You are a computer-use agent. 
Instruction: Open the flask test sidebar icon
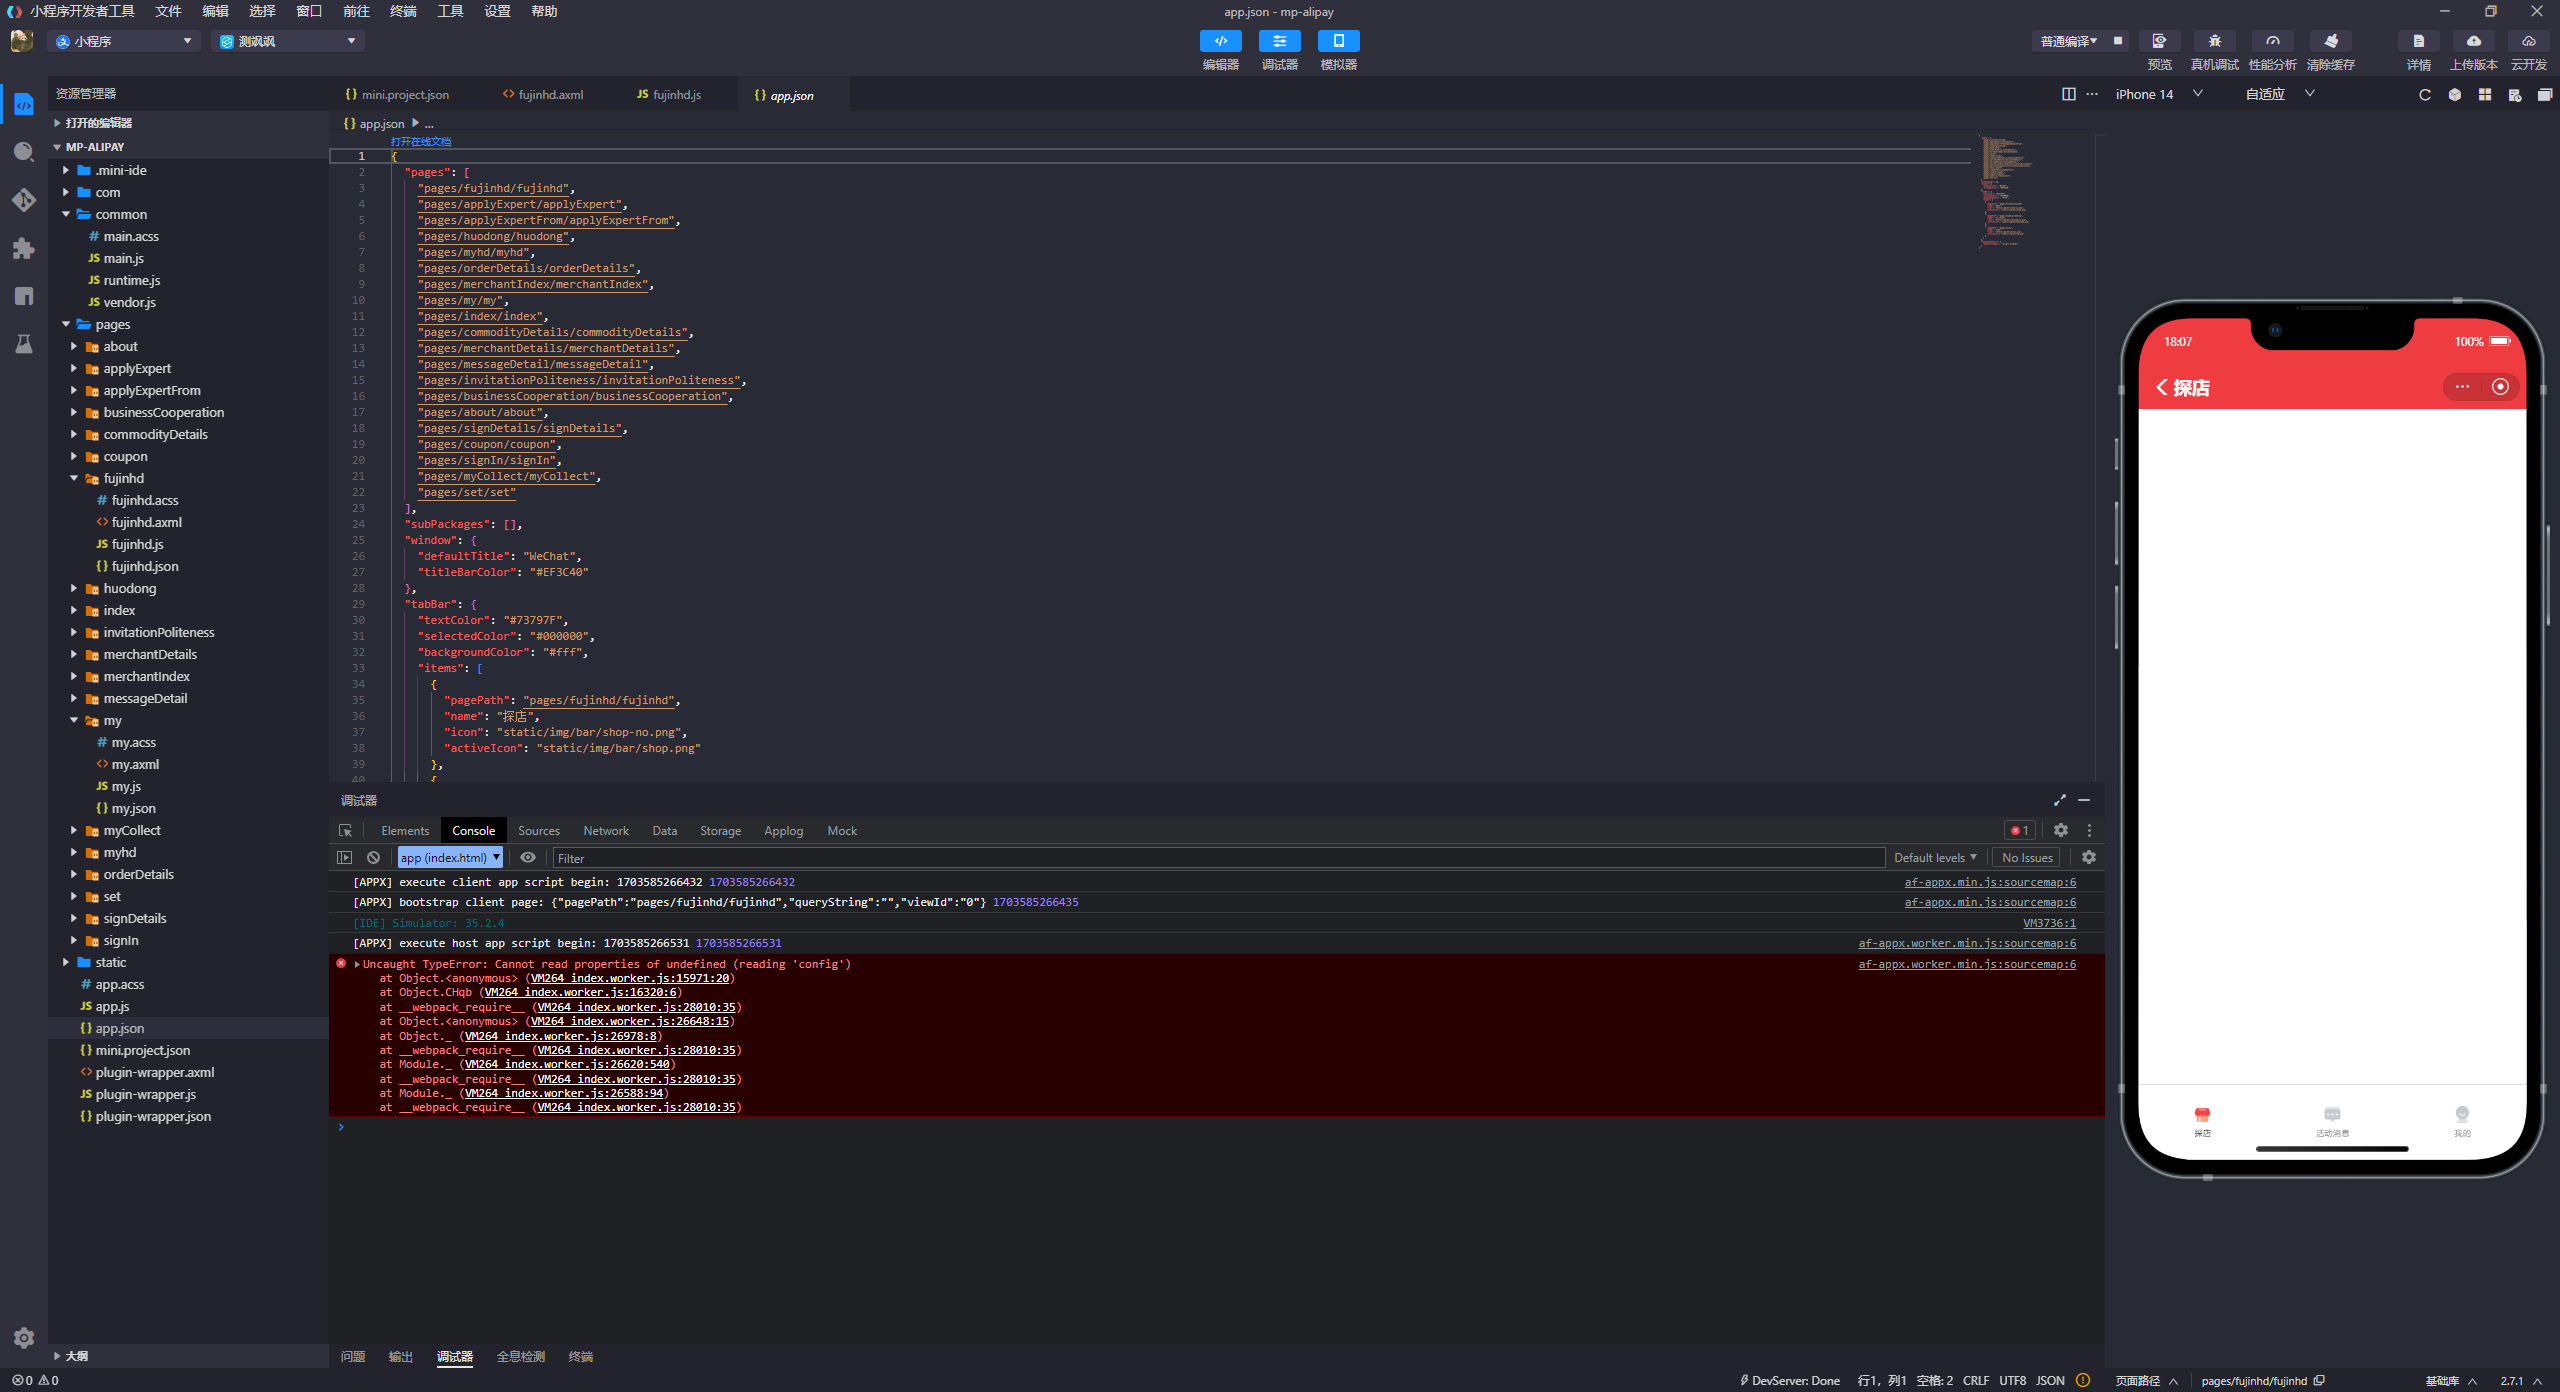tap(24, 344)
